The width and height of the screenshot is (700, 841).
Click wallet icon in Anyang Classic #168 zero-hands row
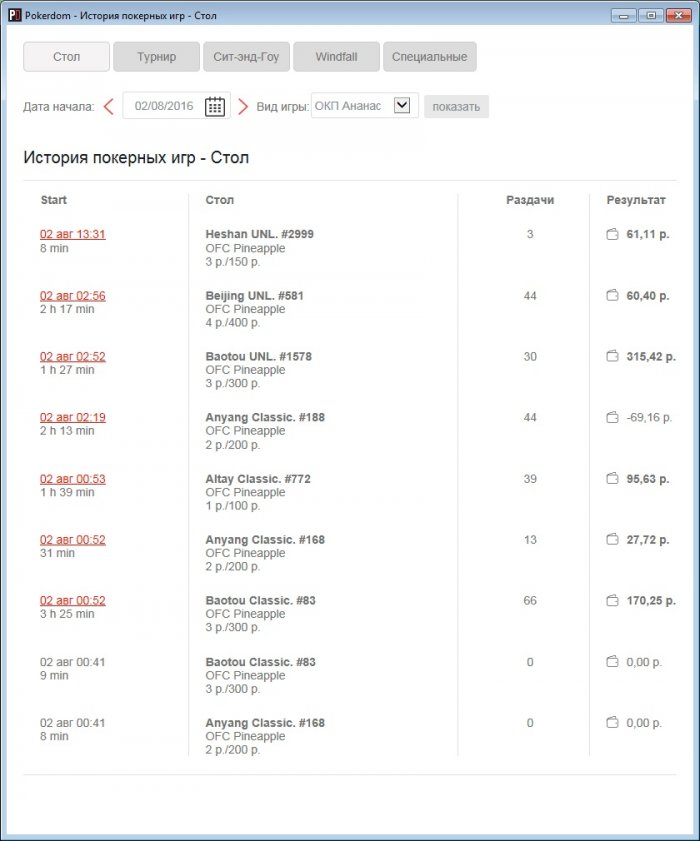612,723
